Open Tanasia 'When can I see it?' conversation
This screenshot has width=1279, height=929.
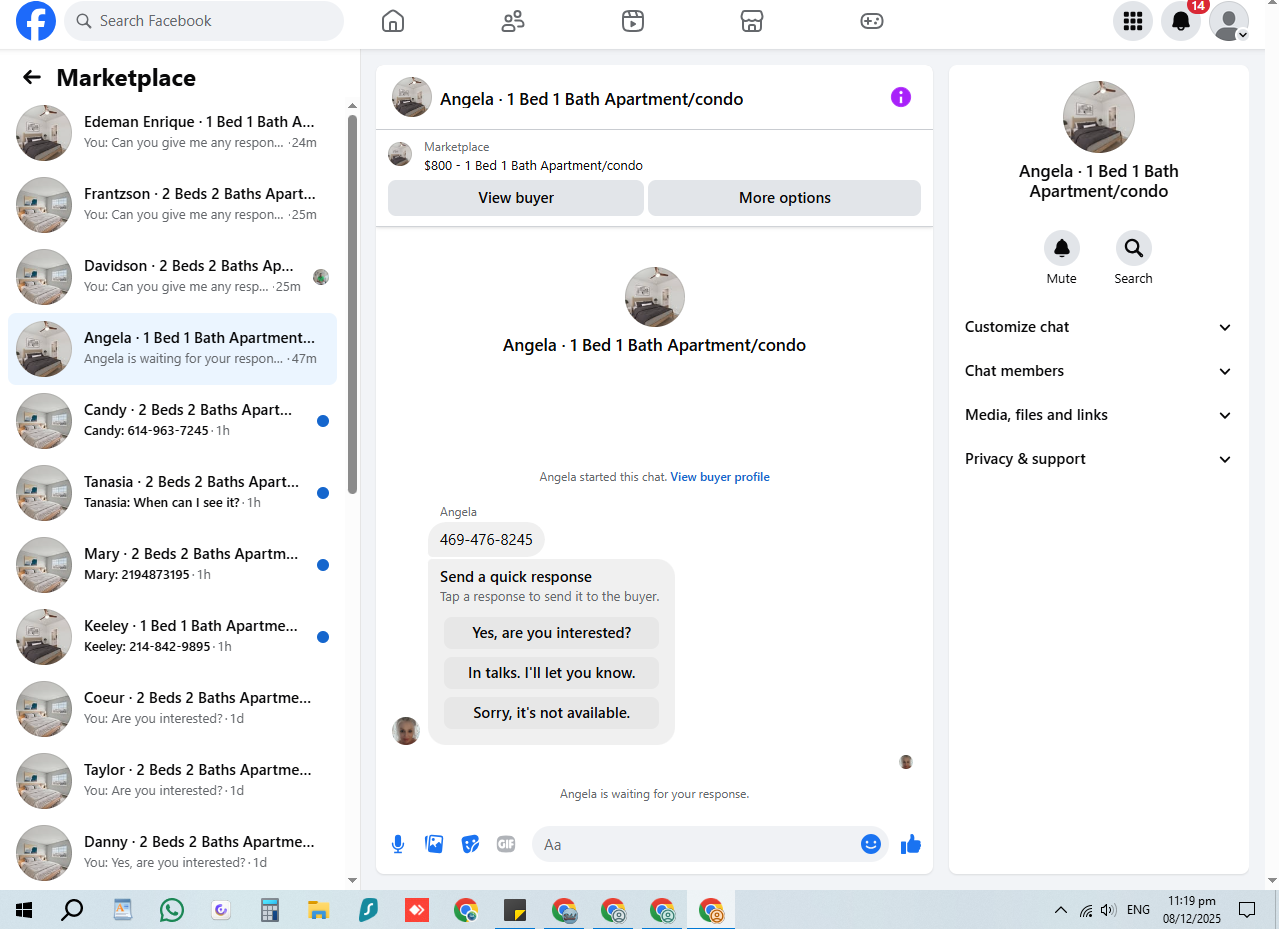tap(172, 492)
